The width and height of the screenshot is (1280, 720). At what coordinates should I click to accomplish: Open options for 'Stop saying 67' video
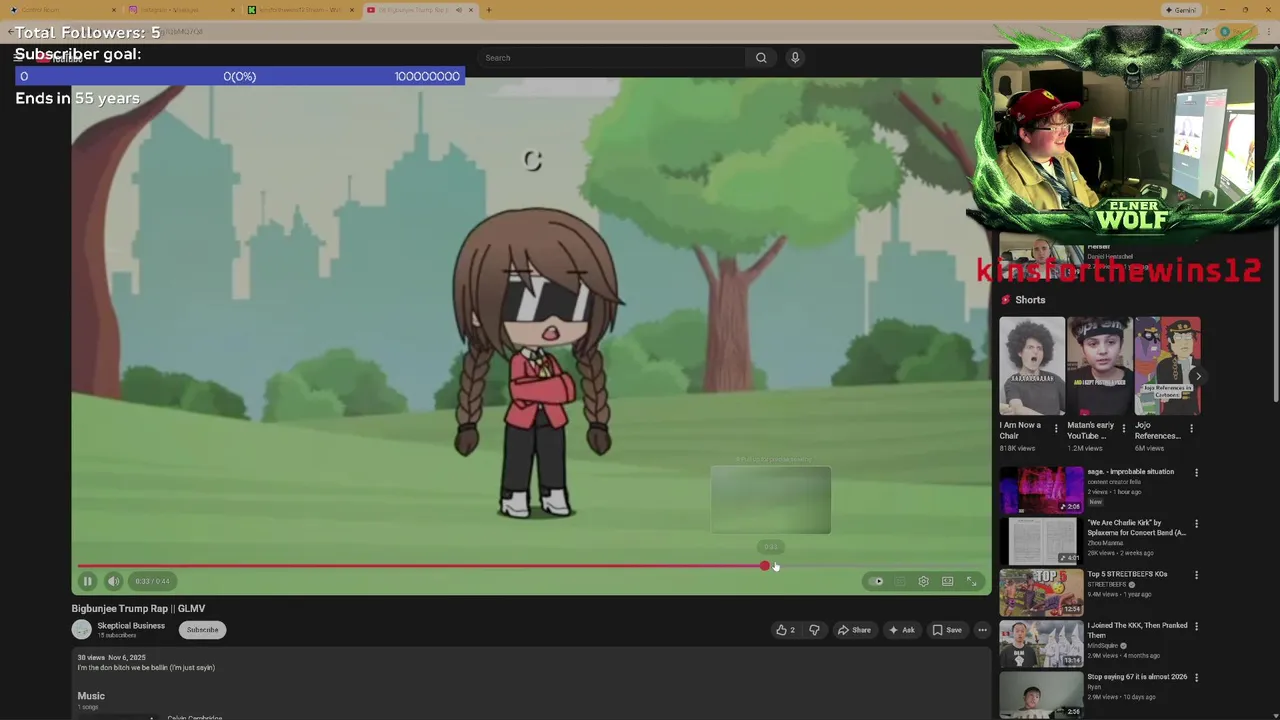click(x=1196, y=678)
